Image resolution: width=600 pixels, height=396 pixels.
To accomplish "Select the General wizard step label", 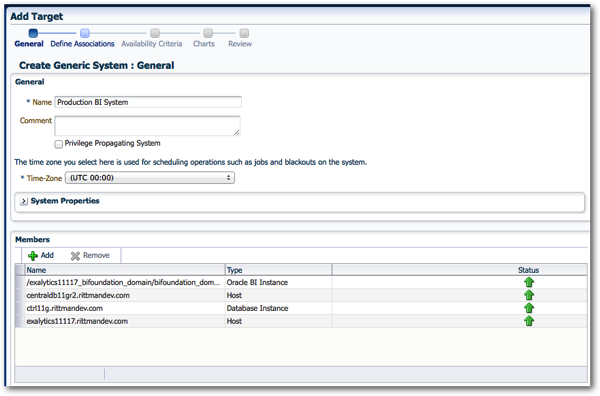I will pos(29,44).
